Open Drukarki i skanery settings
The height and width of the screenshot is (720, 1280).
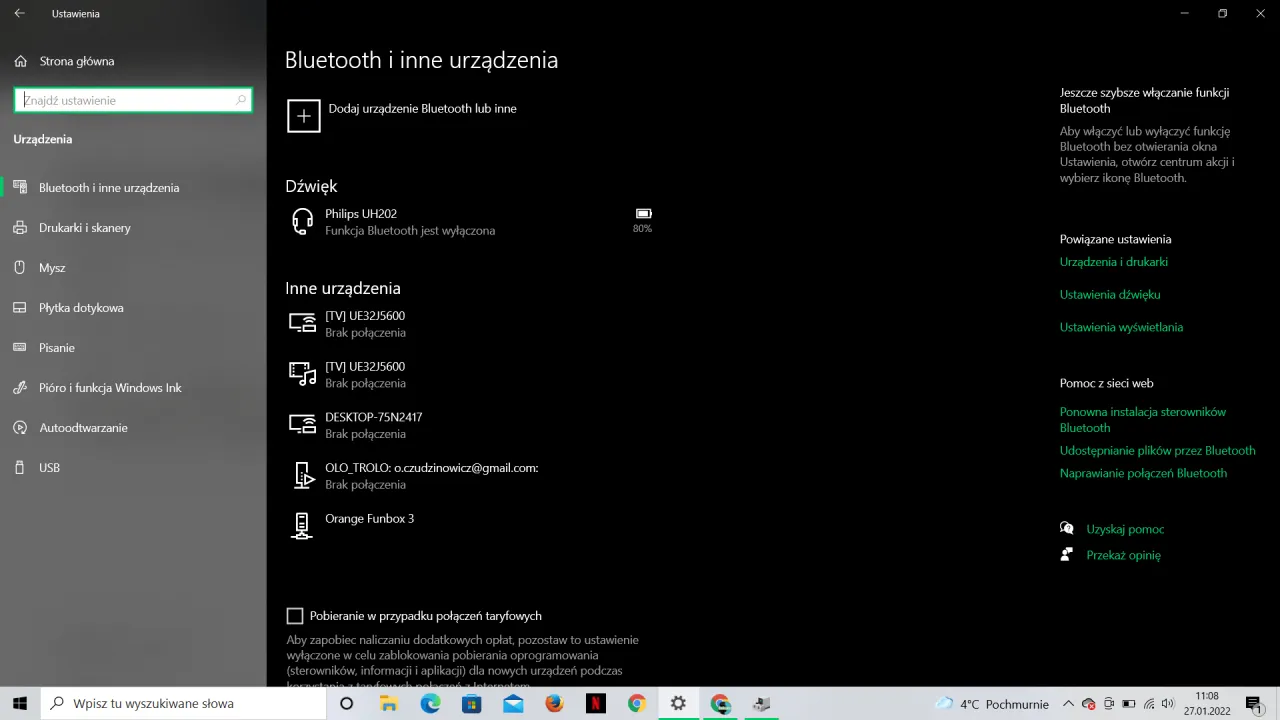point(85,227)
